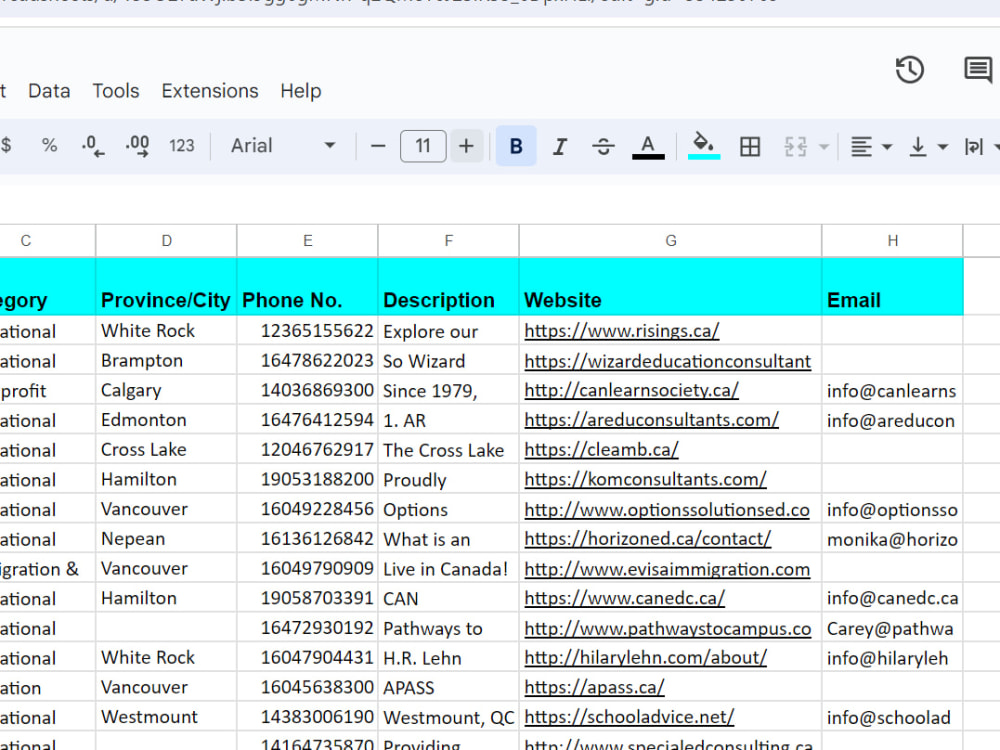This screenshot has width=1000, height=750.
Task: Open text color picker
Action: tap(648, 146)
